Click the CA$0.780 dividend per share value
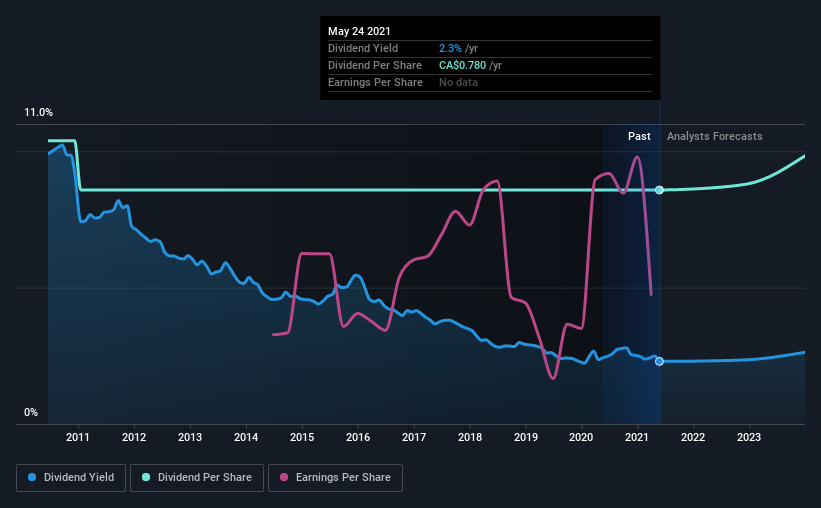821x508 pixels. 462,65
